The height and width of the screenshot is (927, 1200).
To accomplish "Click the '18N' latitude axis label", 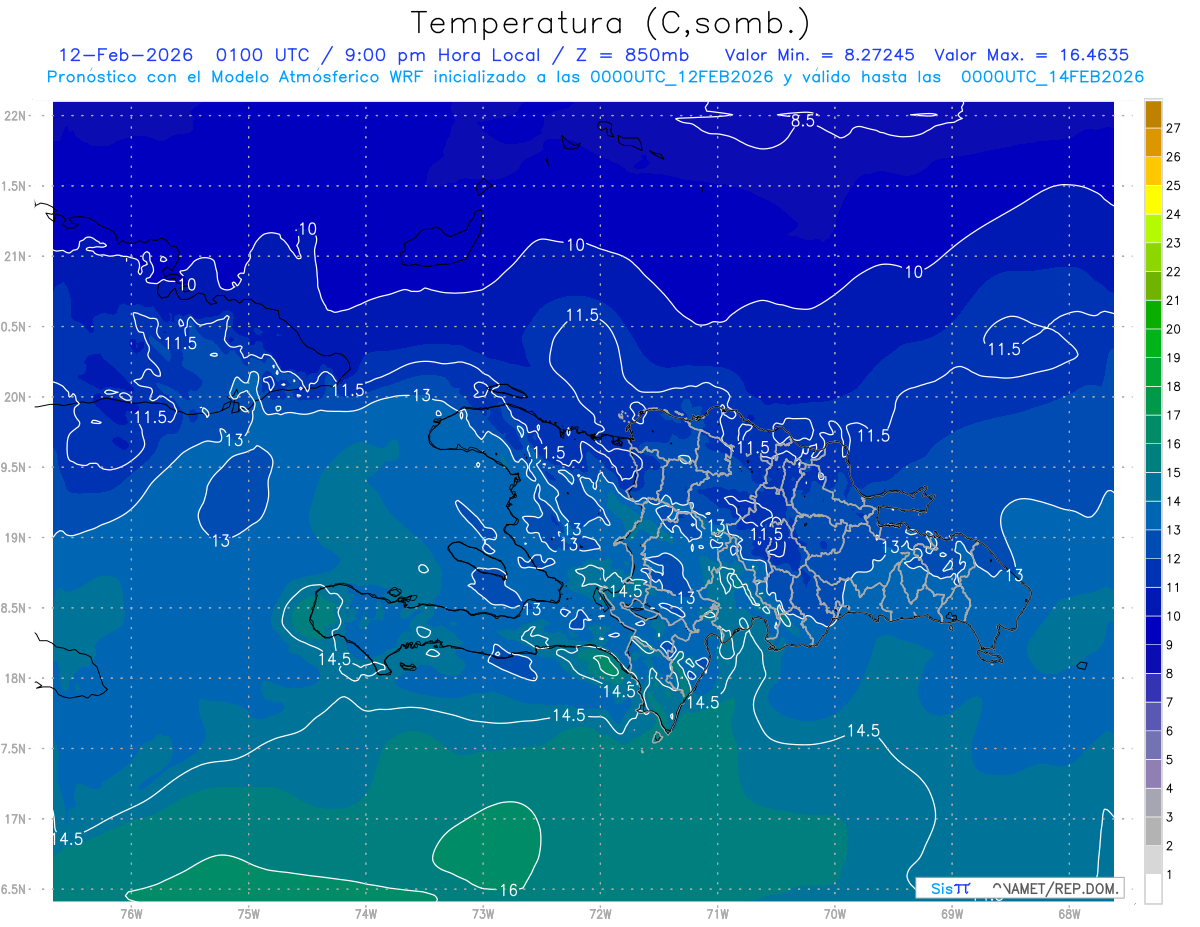I will click(15, 678).
